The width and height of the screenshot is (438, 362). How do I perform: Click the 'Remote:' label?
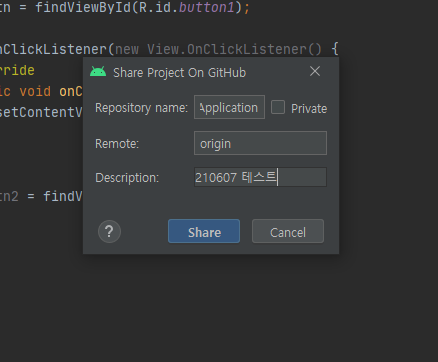[117, 144]
